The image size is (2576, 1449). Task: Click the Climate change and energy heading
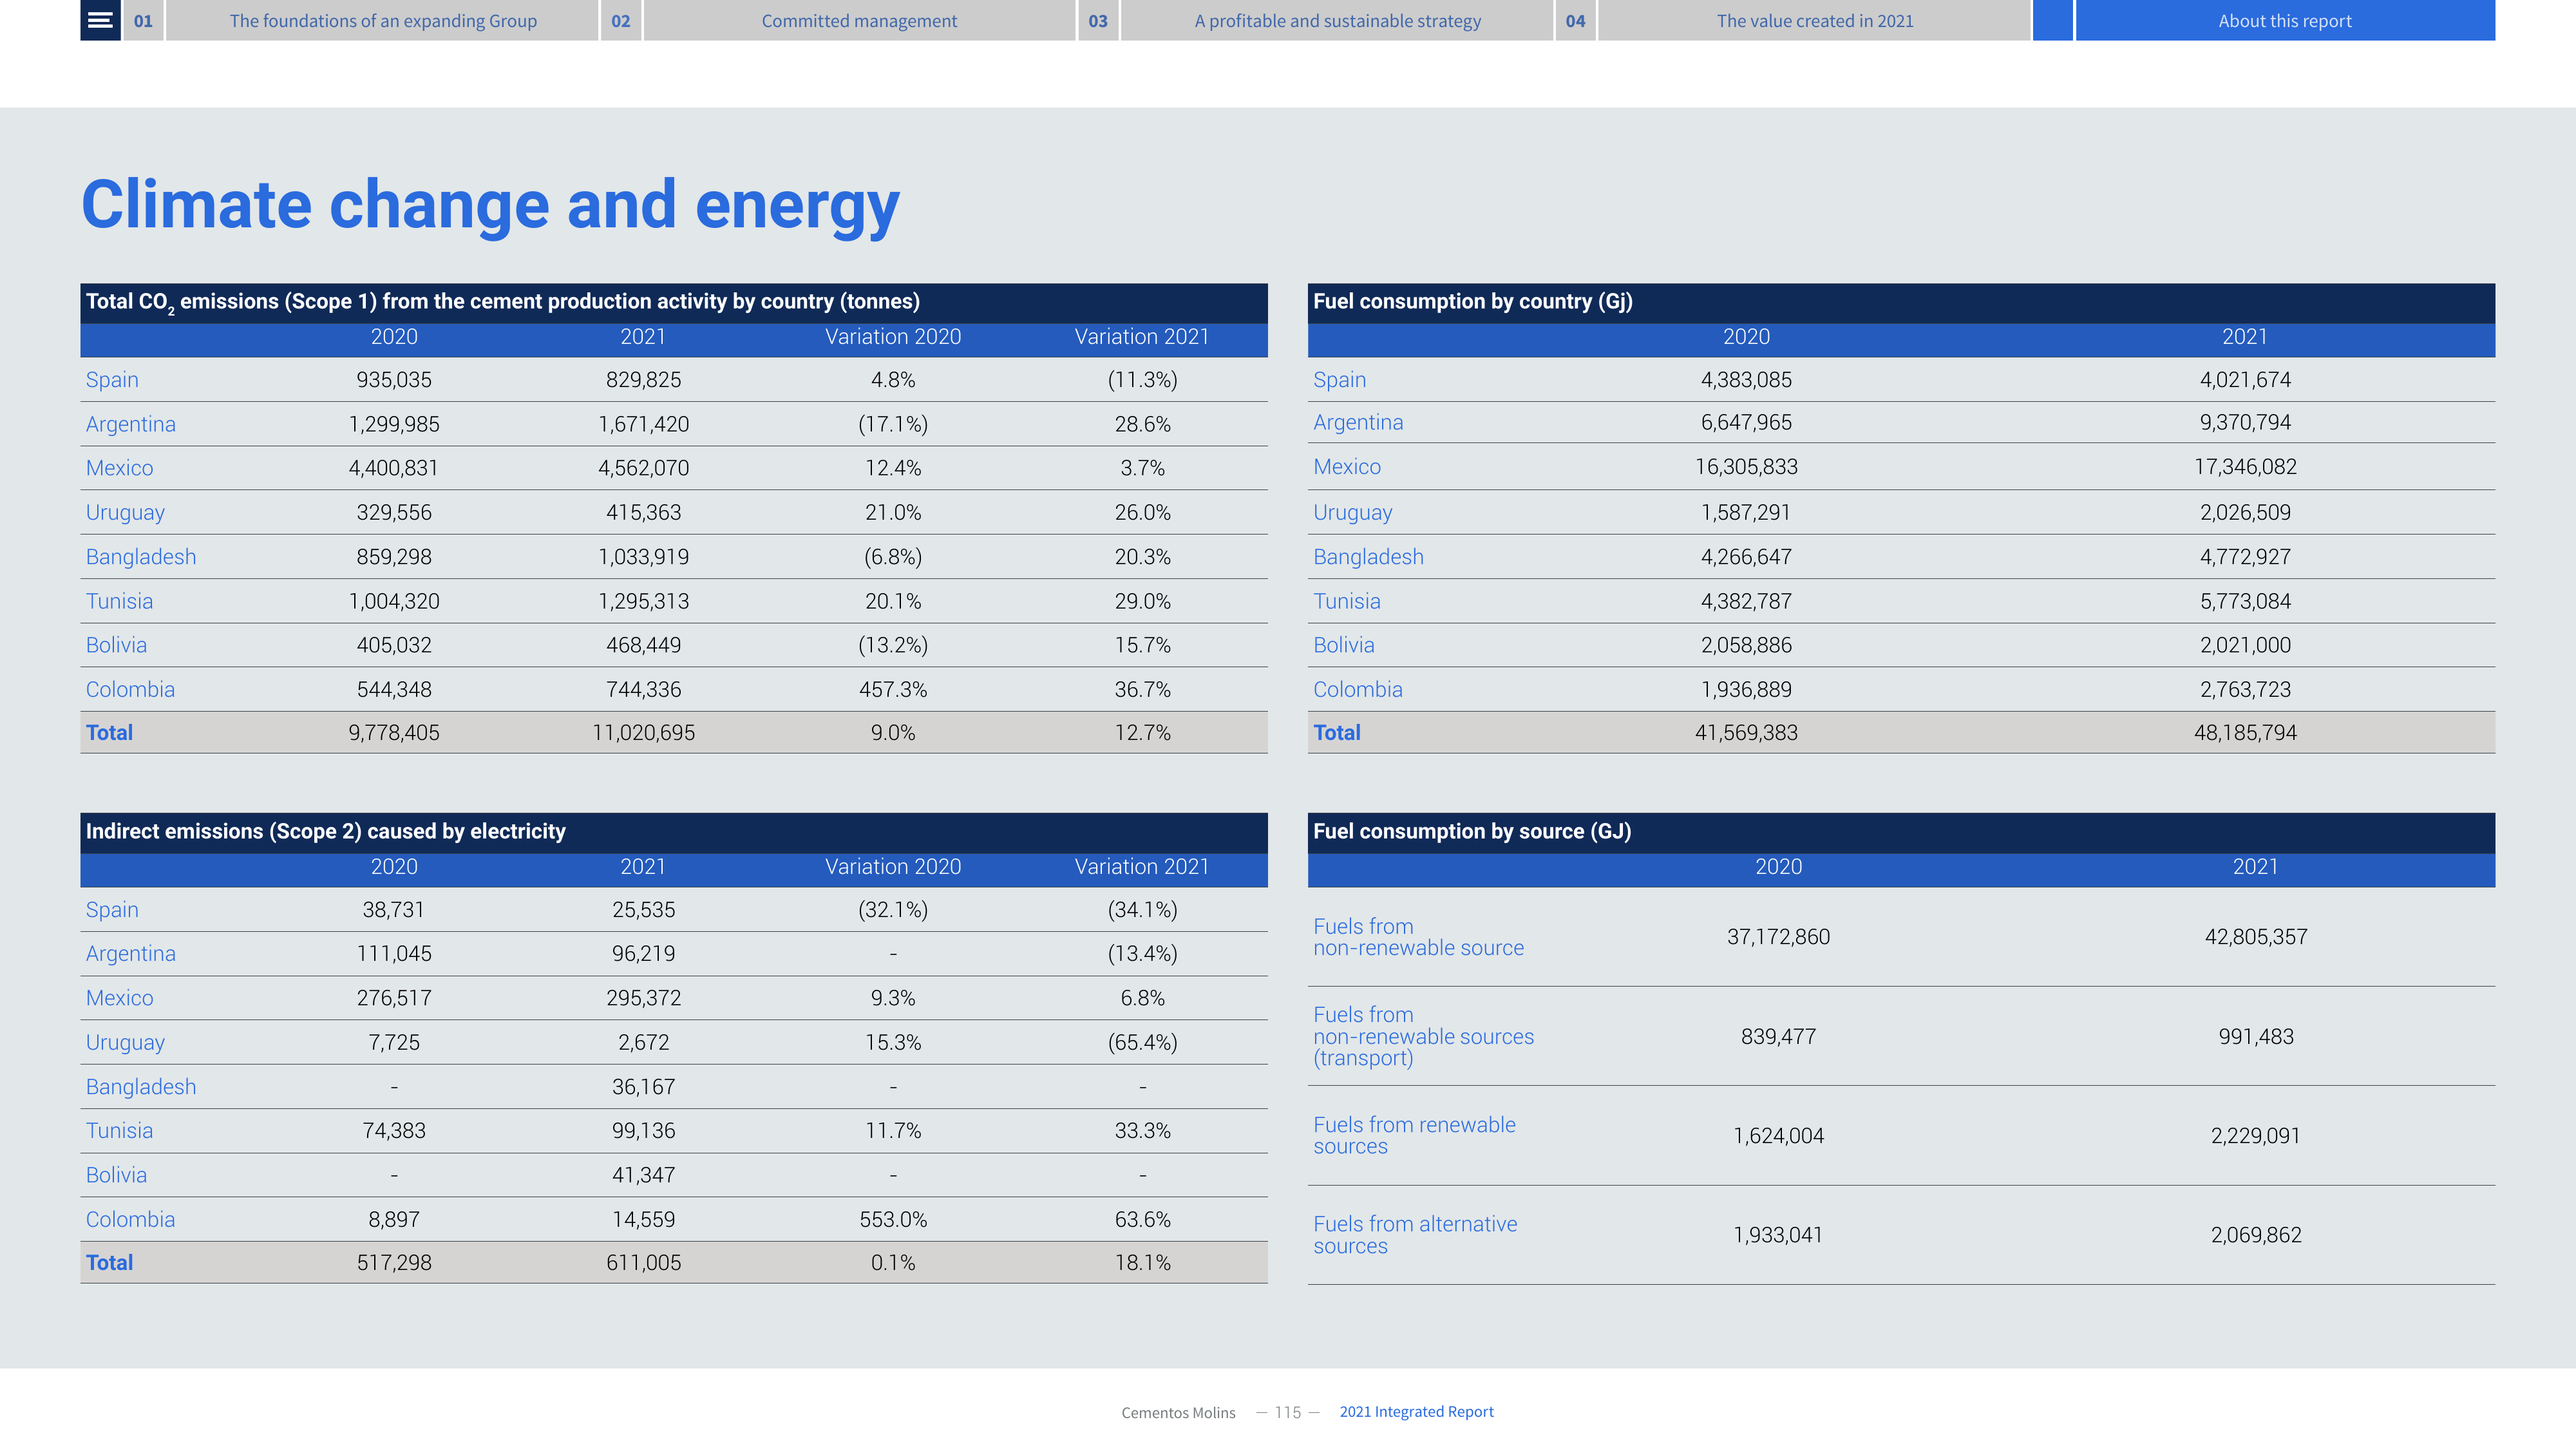point(490,205)
